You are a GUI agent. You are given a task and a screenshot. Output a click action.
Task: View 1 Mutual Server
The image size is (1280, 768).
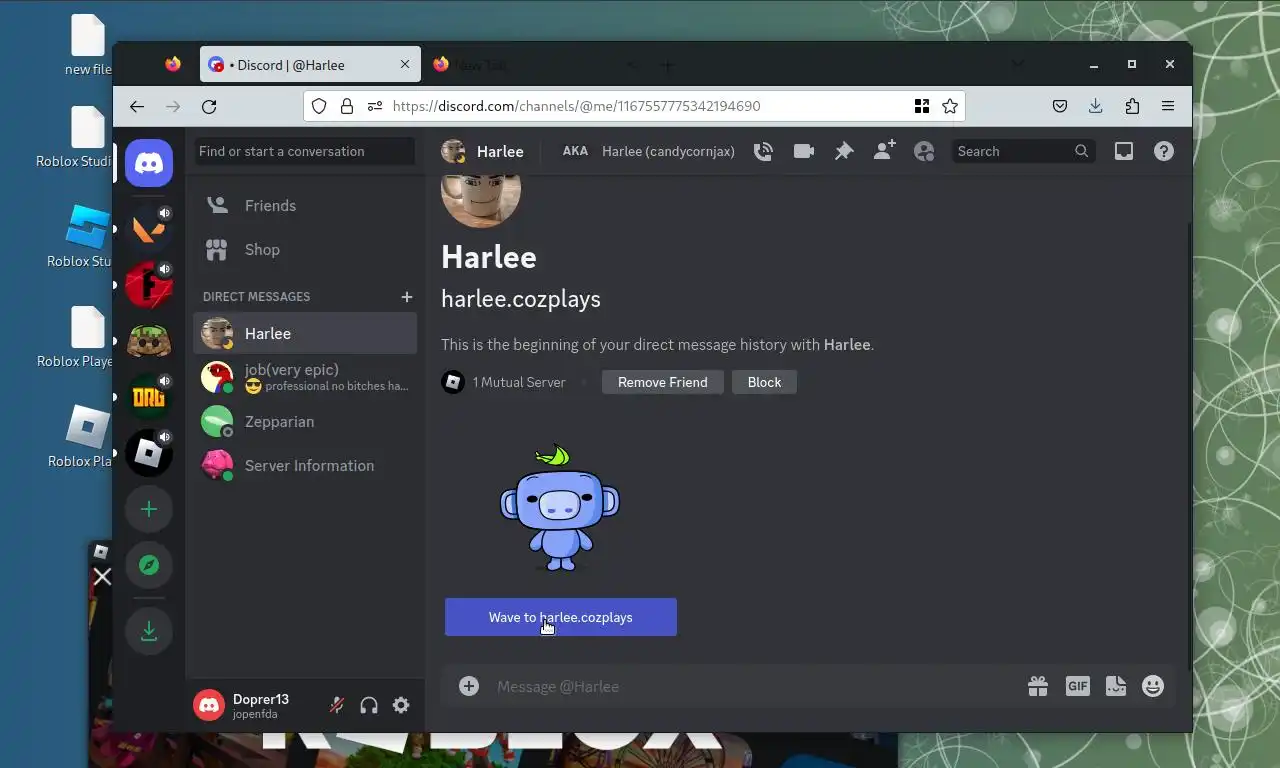coord(504,382)
